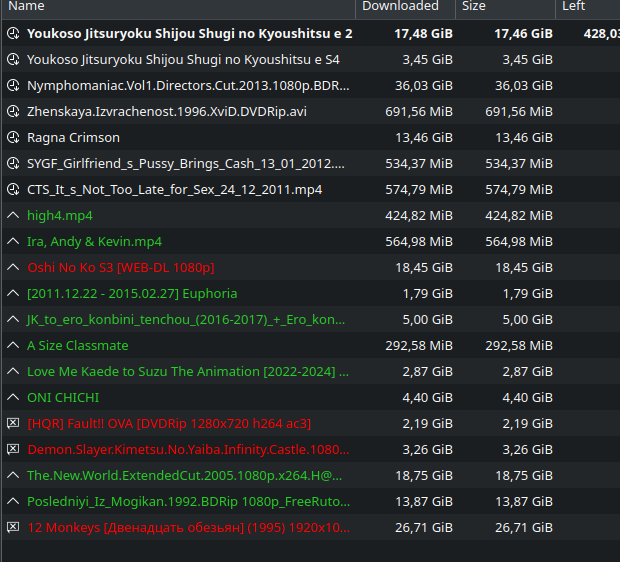Select the A Size Classmate torrent name
620x562 pixels.
78,346
